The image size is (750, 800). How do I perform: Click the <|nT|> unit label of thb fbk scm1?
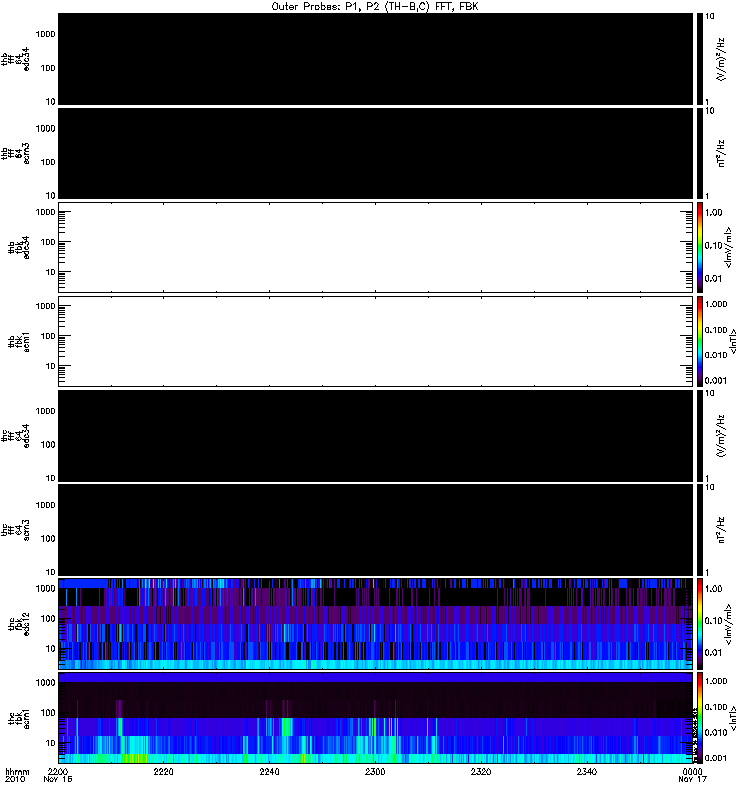(733, 342)
